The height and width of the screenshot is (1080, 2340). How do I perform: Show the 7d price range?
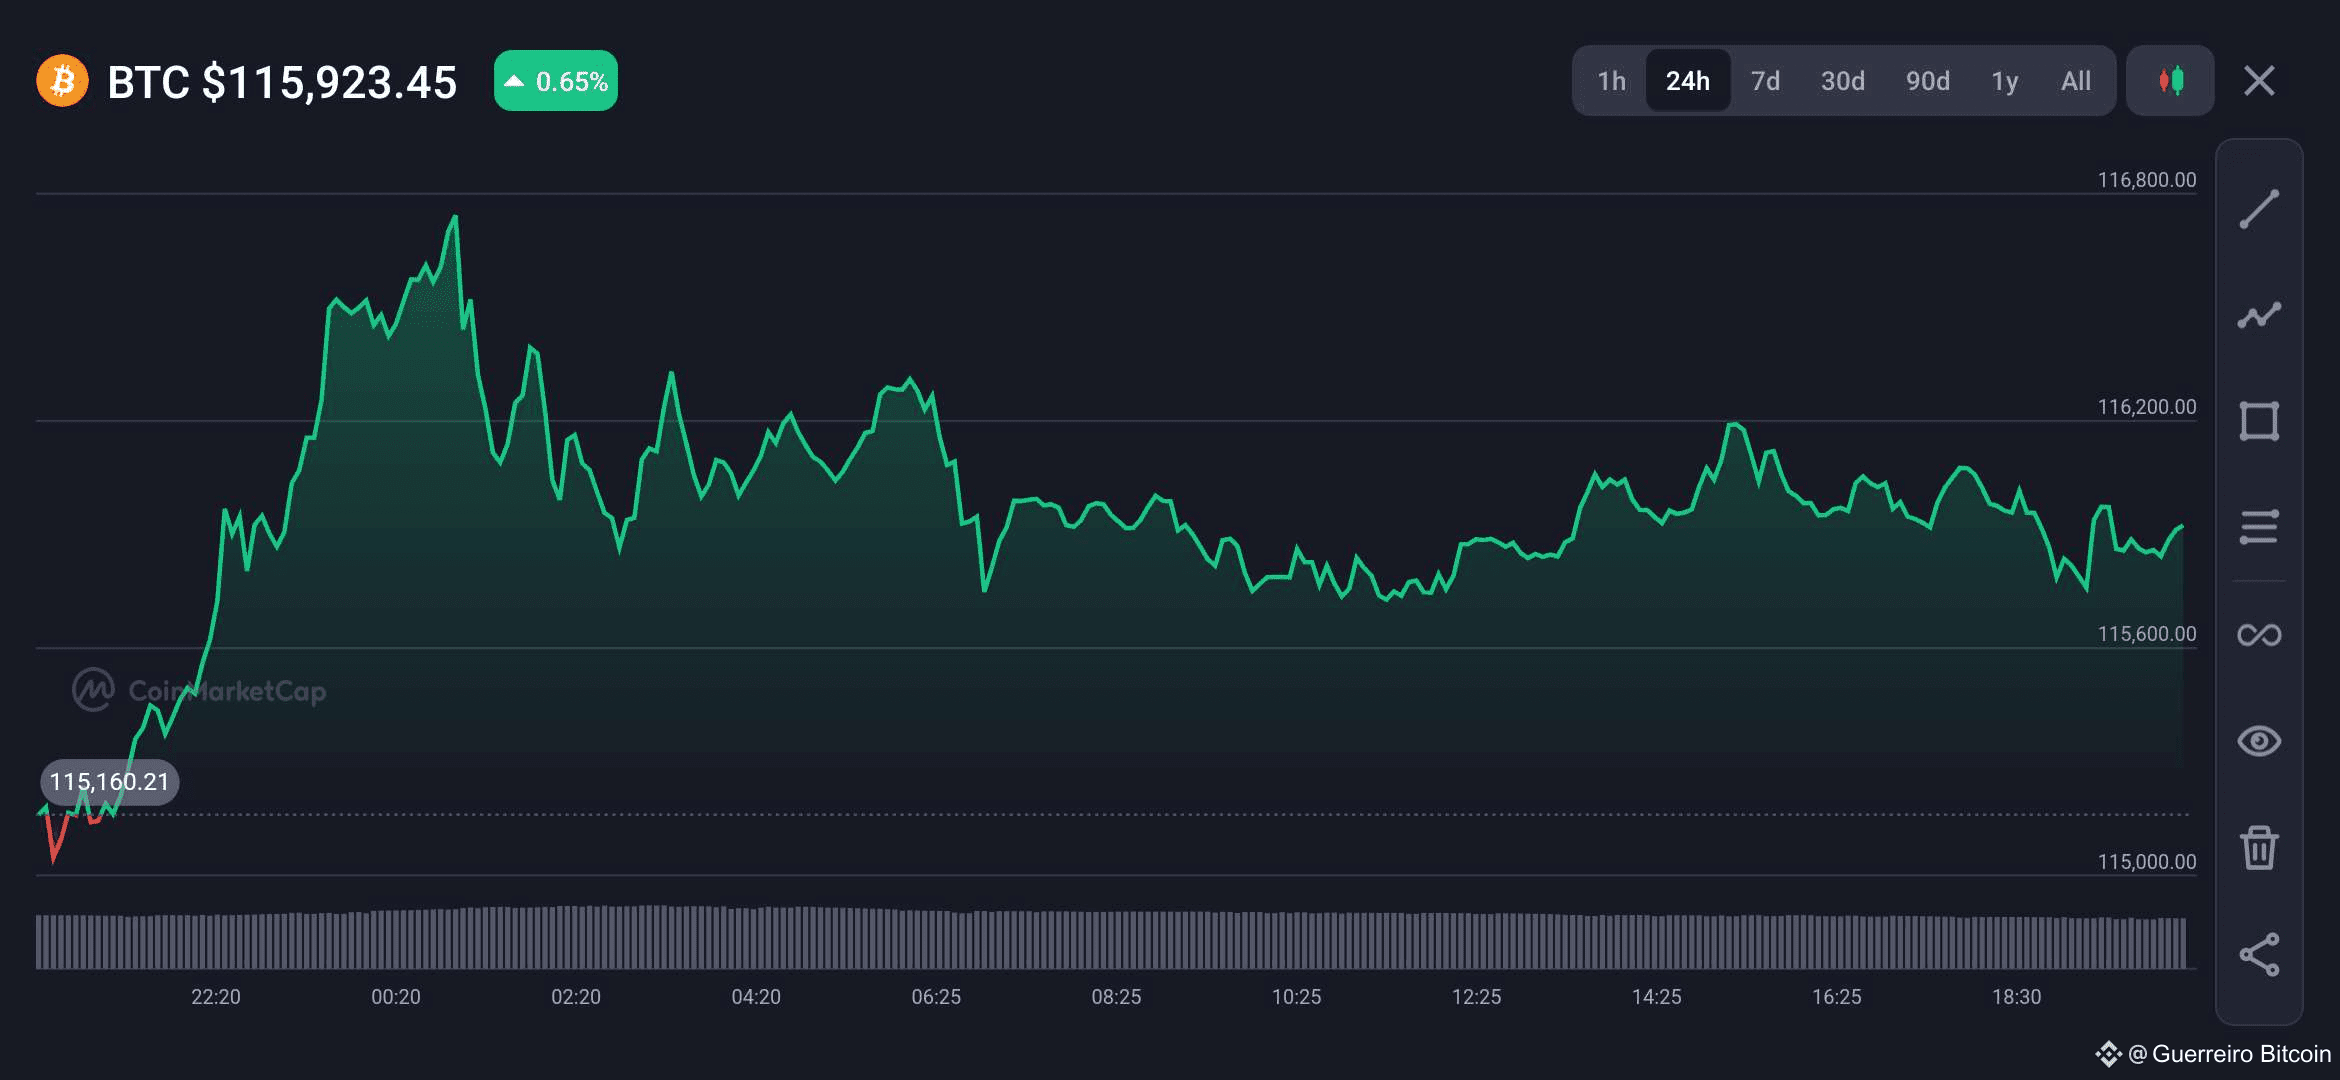1765,81
